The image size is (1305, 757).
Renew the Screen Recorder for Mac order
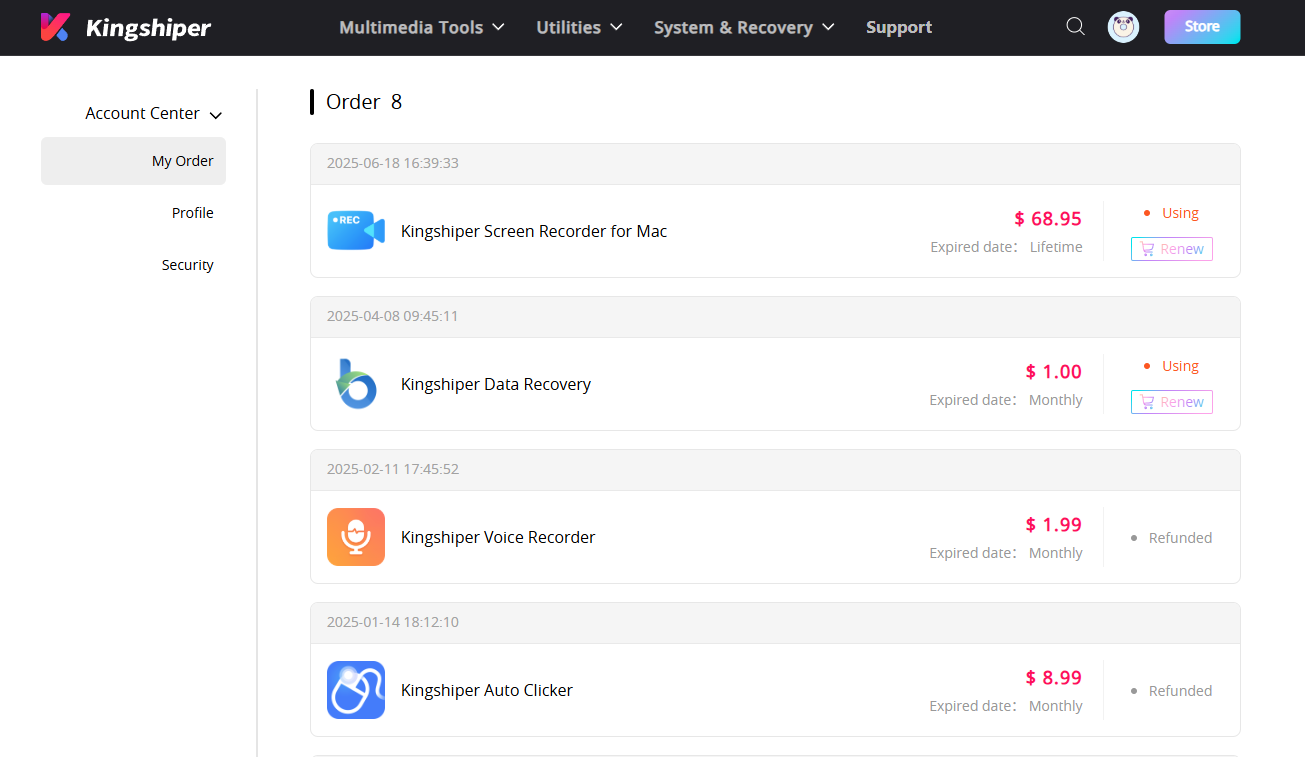pos(1171,249)
